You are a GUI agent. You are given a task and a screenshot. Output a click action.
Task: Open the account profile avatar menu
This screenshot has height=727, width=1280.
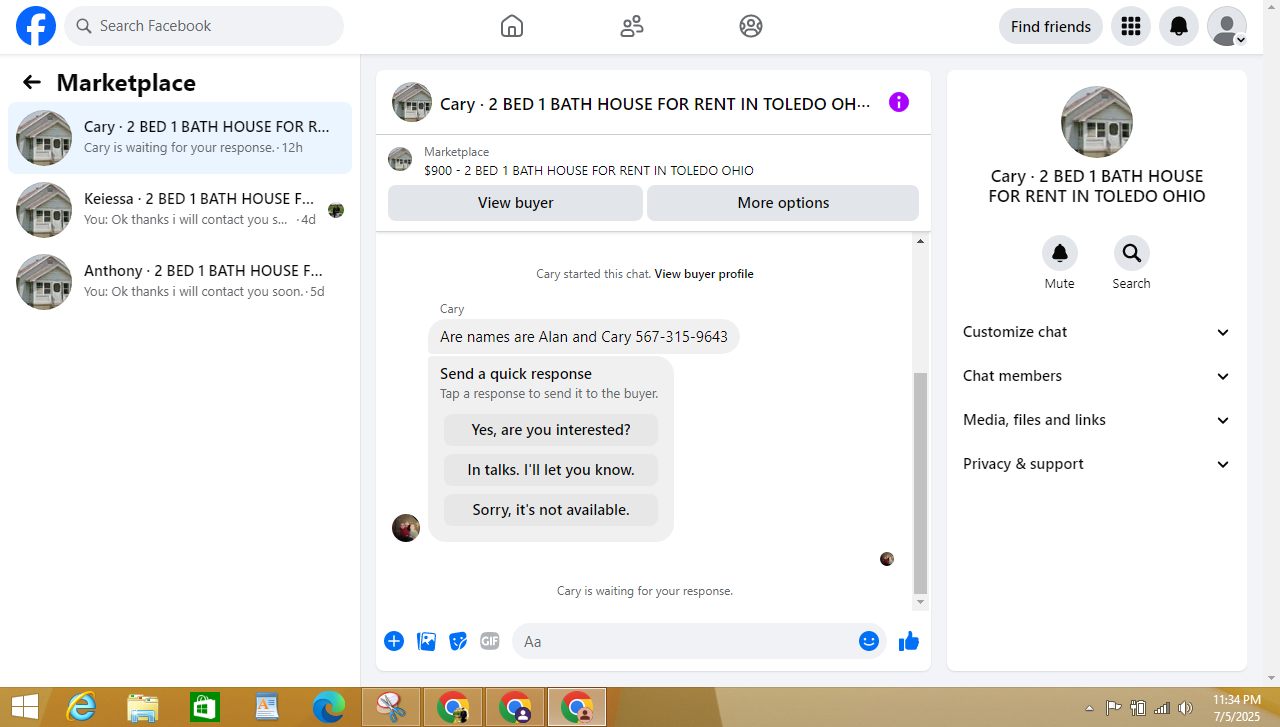coord(1227,26)
